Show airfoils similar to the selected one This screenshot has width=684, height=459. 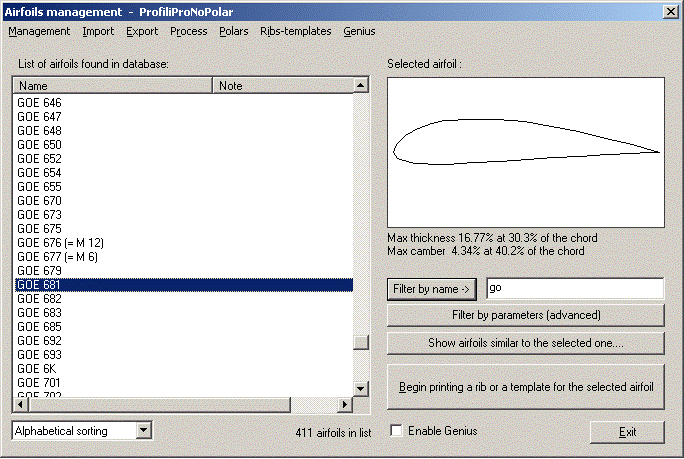coord(526,343)
